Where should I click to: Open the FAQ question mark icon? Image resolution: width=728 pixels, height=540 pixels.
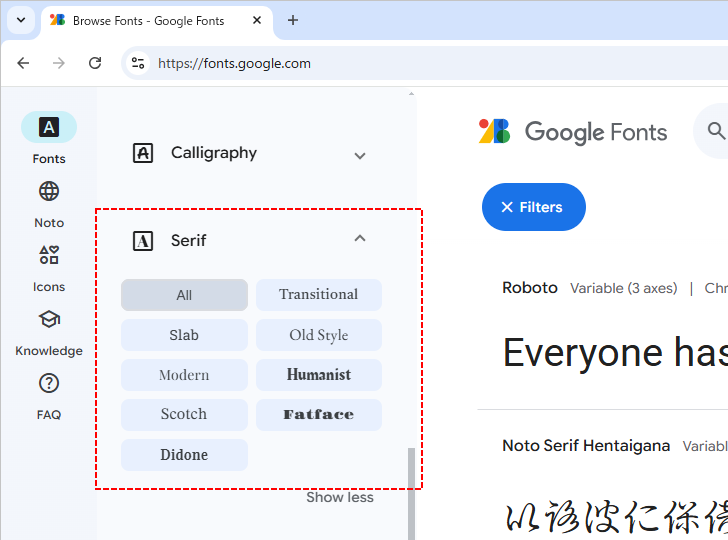[49, 383]
